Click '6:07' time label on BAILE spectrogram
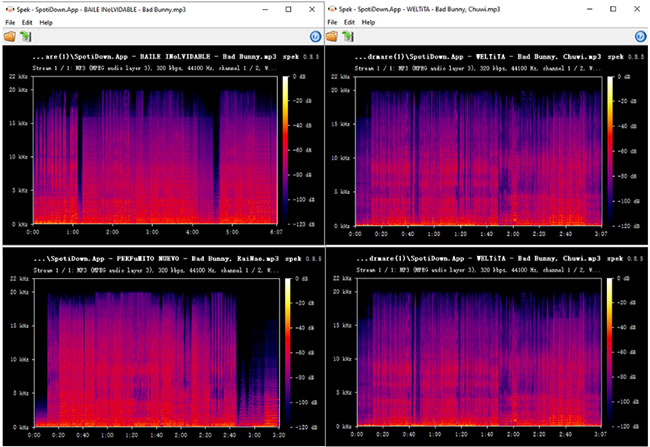This screenshot has width=650, height=447. click(x=276, y=232)
